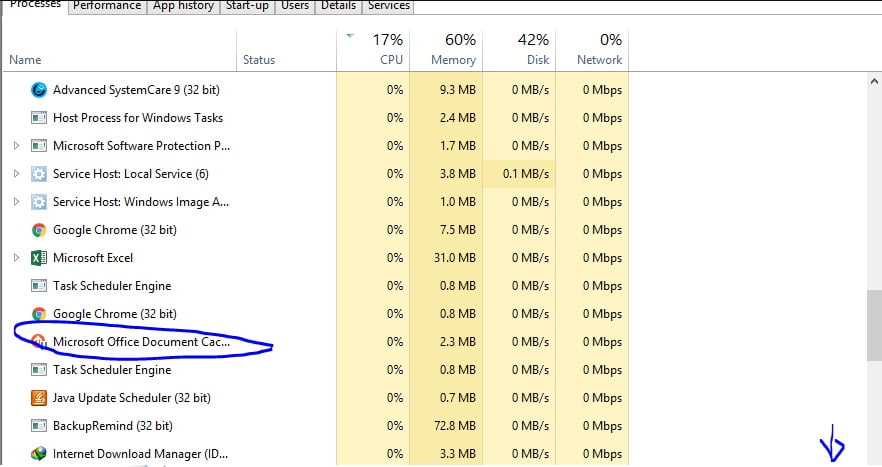The width and height of the screenshot is (882, 467).
Task: Click the vertical scrollbar thumb
Action: pyautogui.click(x=874, y=325)
